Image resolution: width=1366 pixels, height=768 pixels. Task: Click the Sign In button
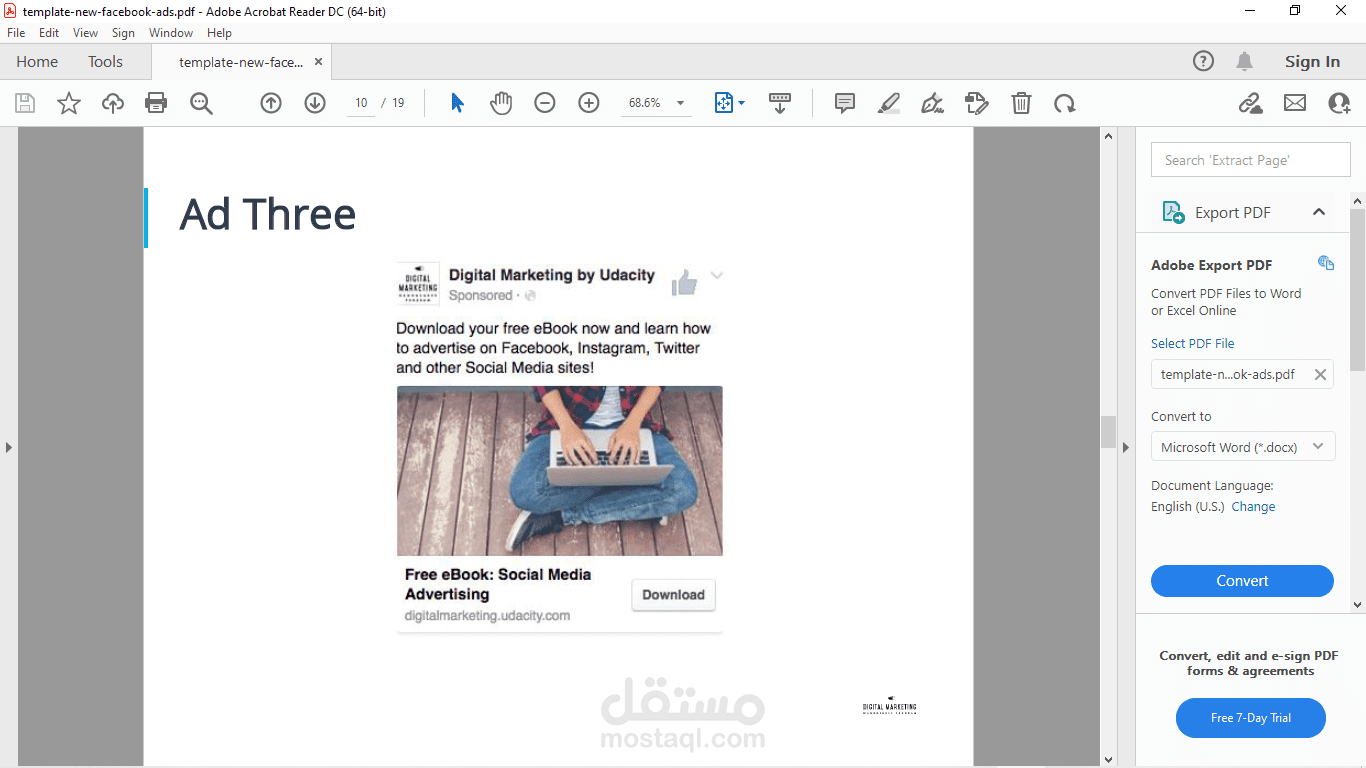(x=1312, y=62)
